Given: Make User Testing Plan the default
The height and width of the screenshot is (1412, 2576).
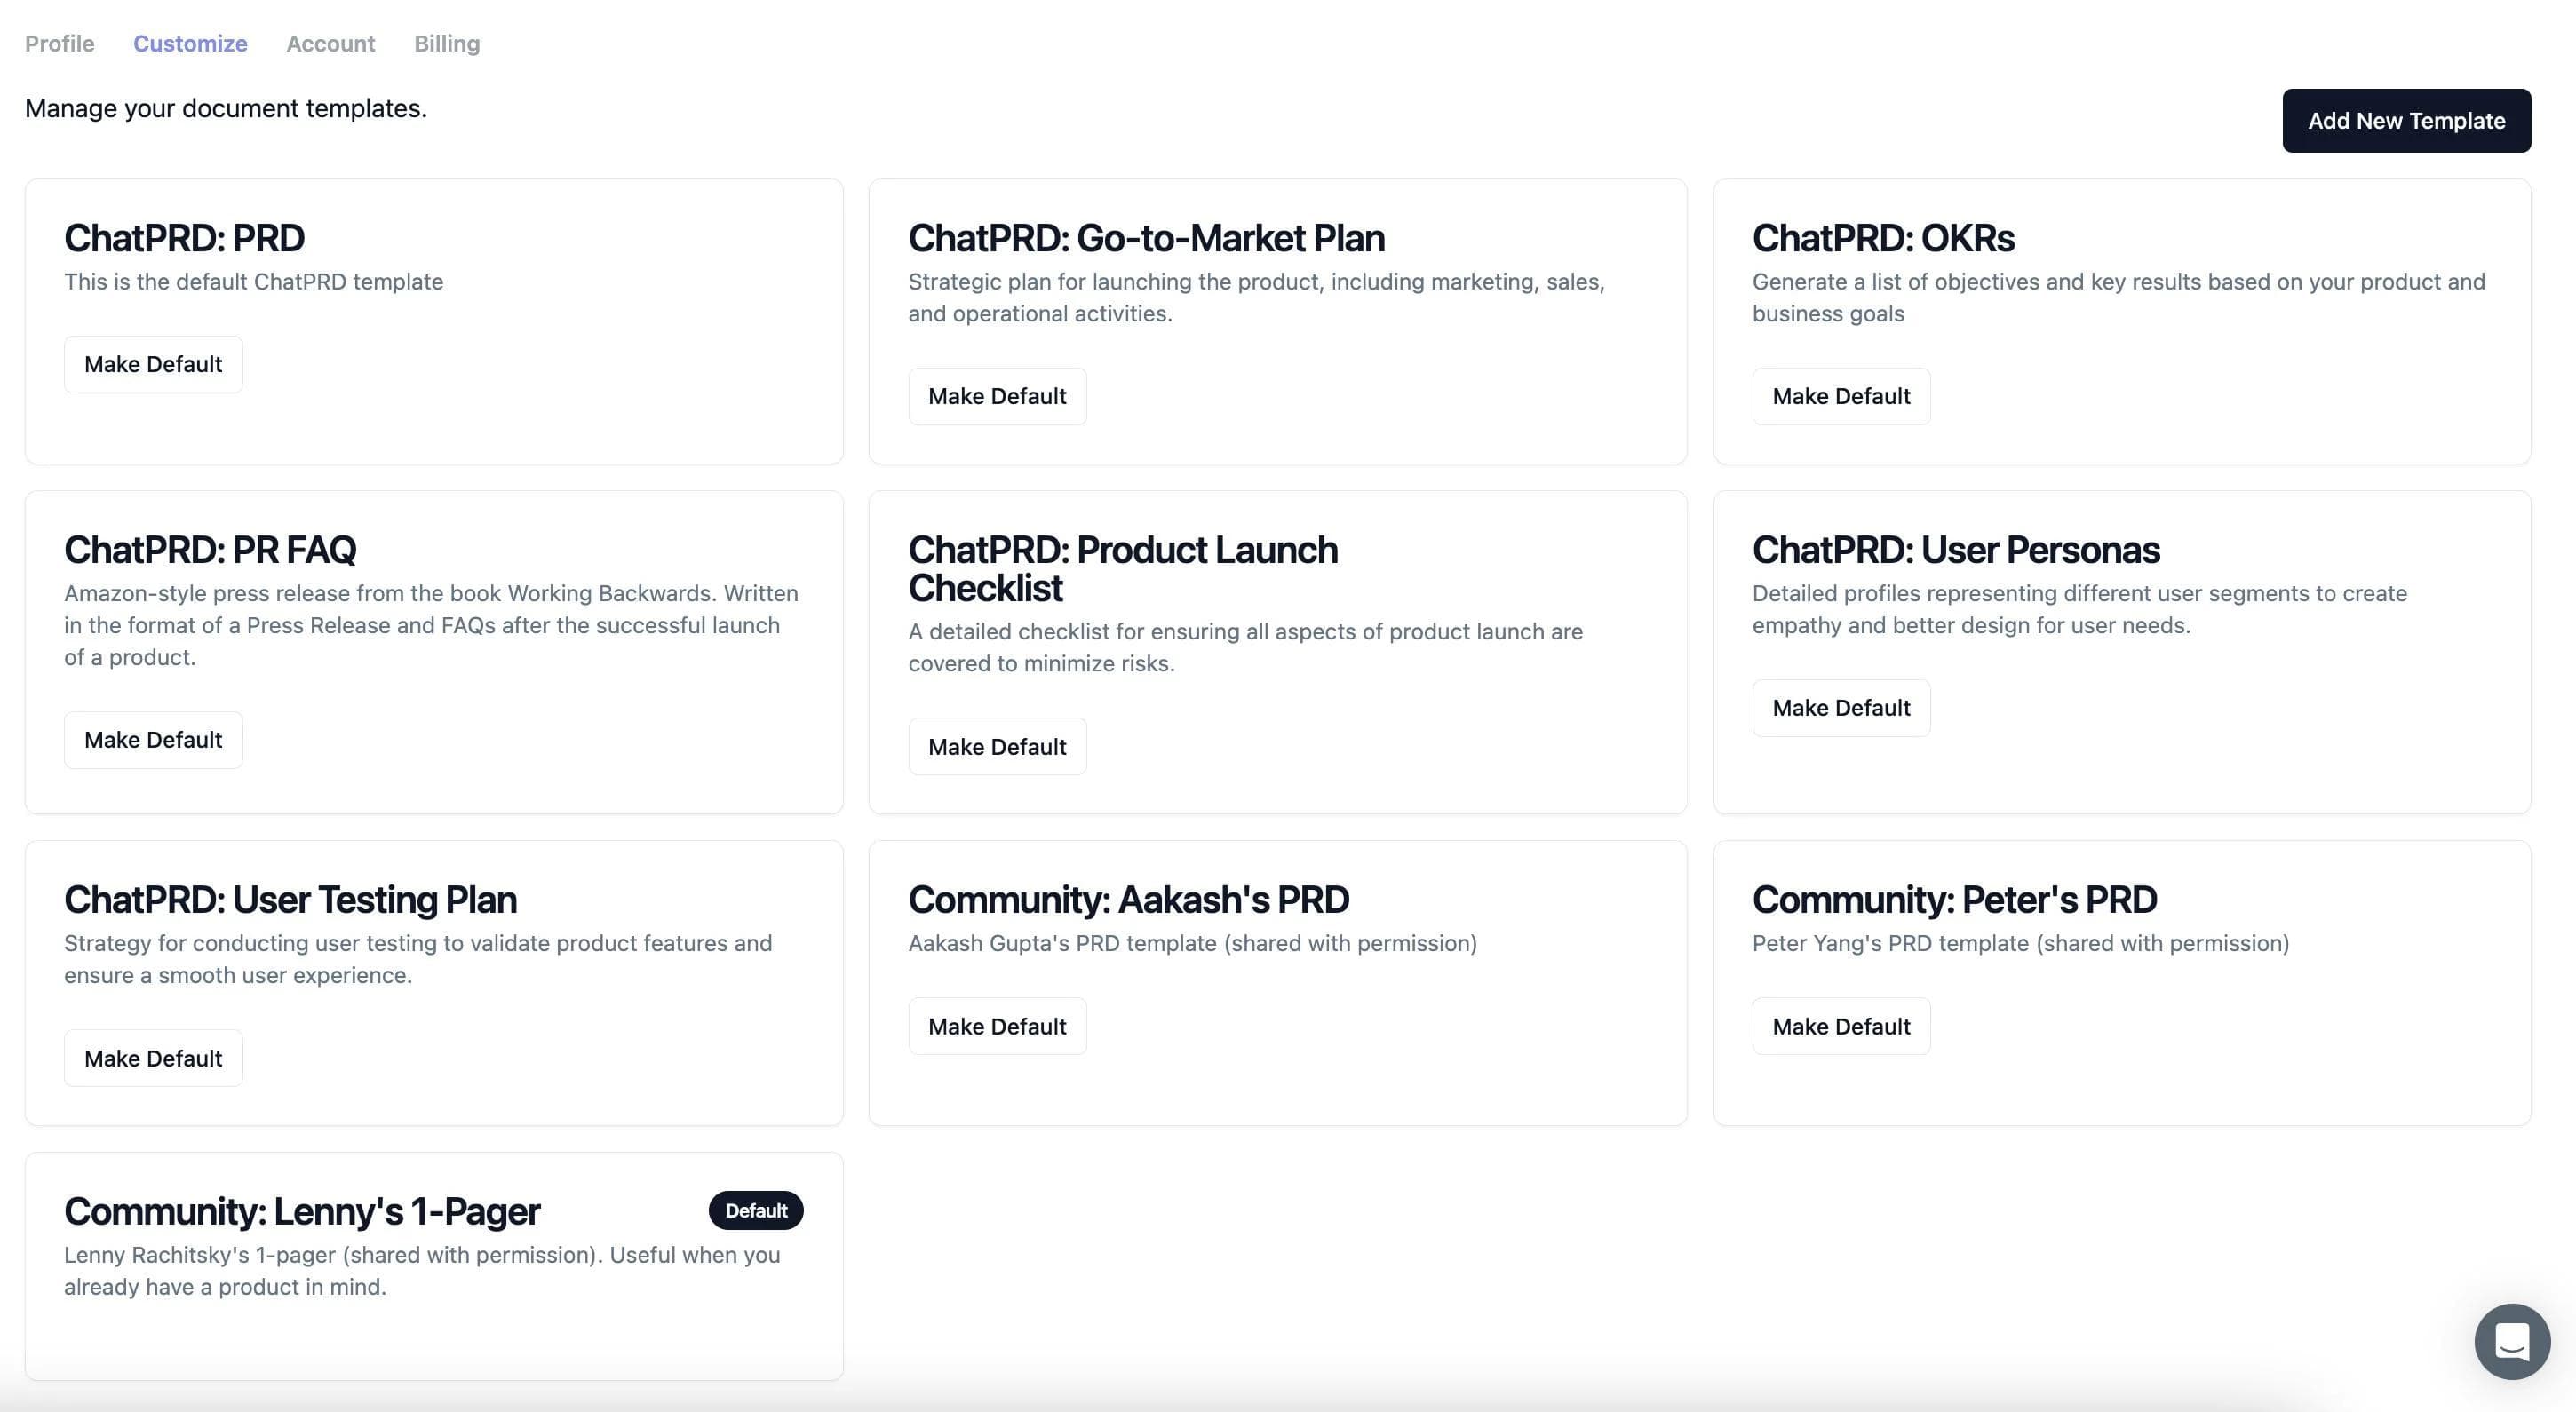Looking at the screenshot, I should [153, 1058].
